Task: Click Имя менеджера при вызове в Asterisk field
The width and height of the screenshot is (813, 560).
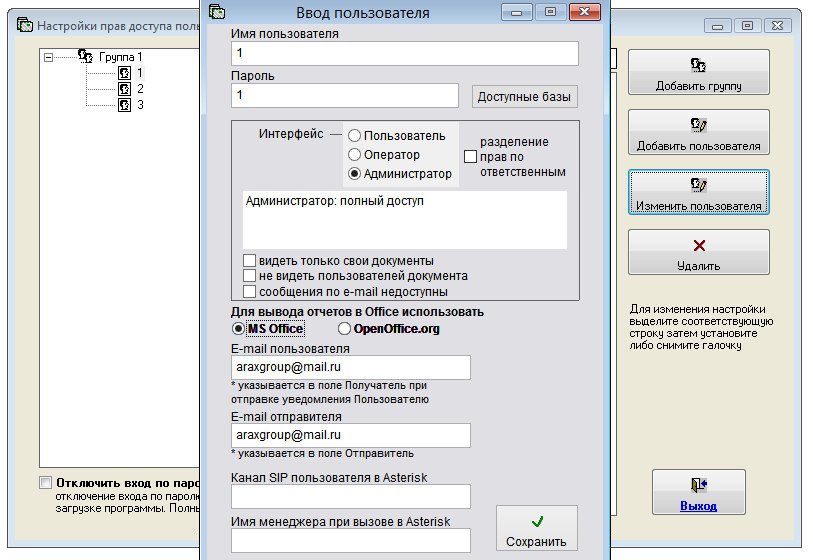Action: click(x=351, y=541)
